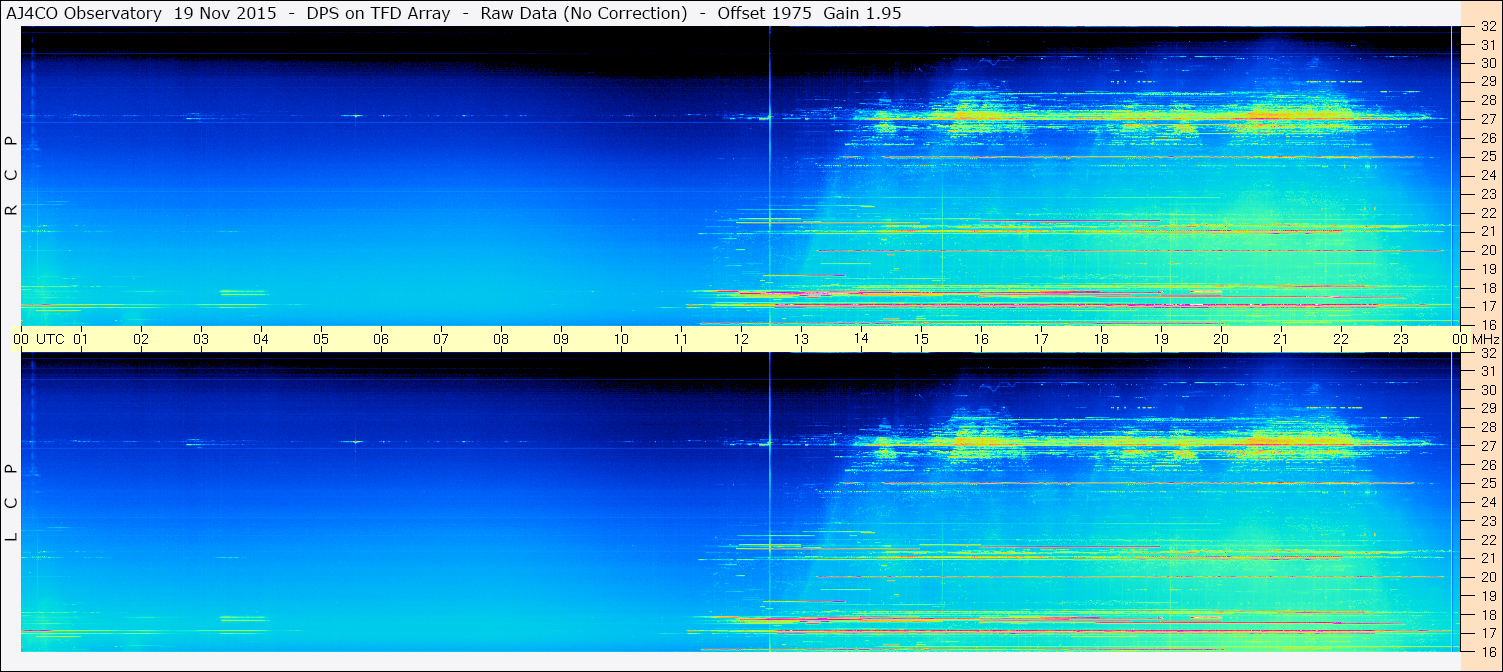Click the 30 MHz tick on the RCP scale
The height and width of the screenshot is (672, 1503).
[x=1487, y=64]
